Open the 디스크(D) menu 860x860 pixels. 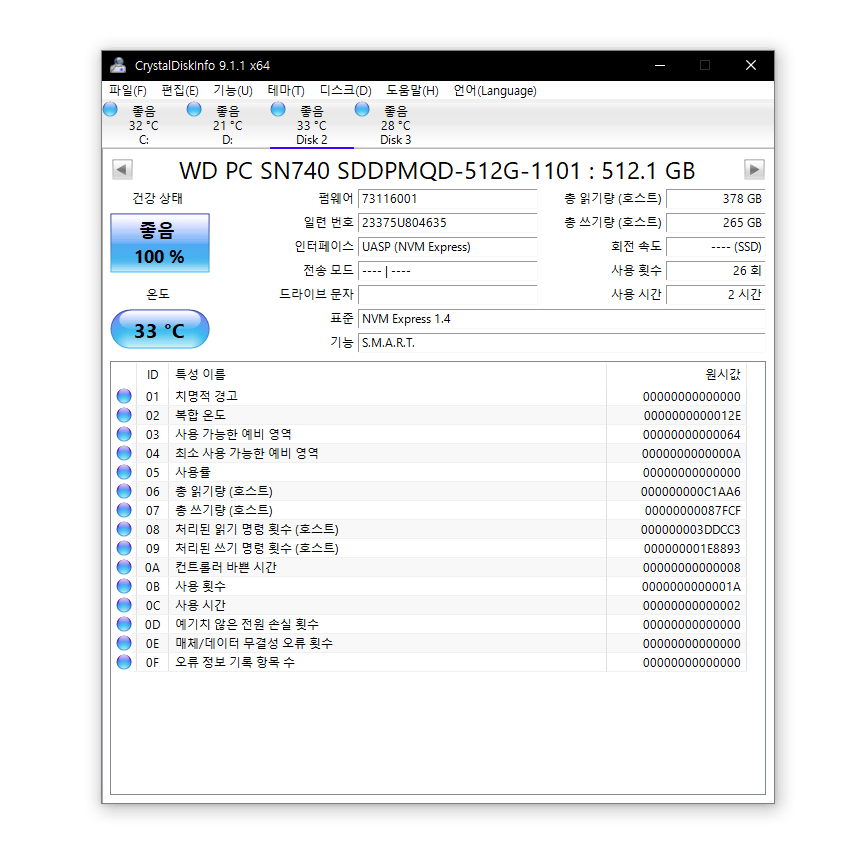(x=346, y=90)
